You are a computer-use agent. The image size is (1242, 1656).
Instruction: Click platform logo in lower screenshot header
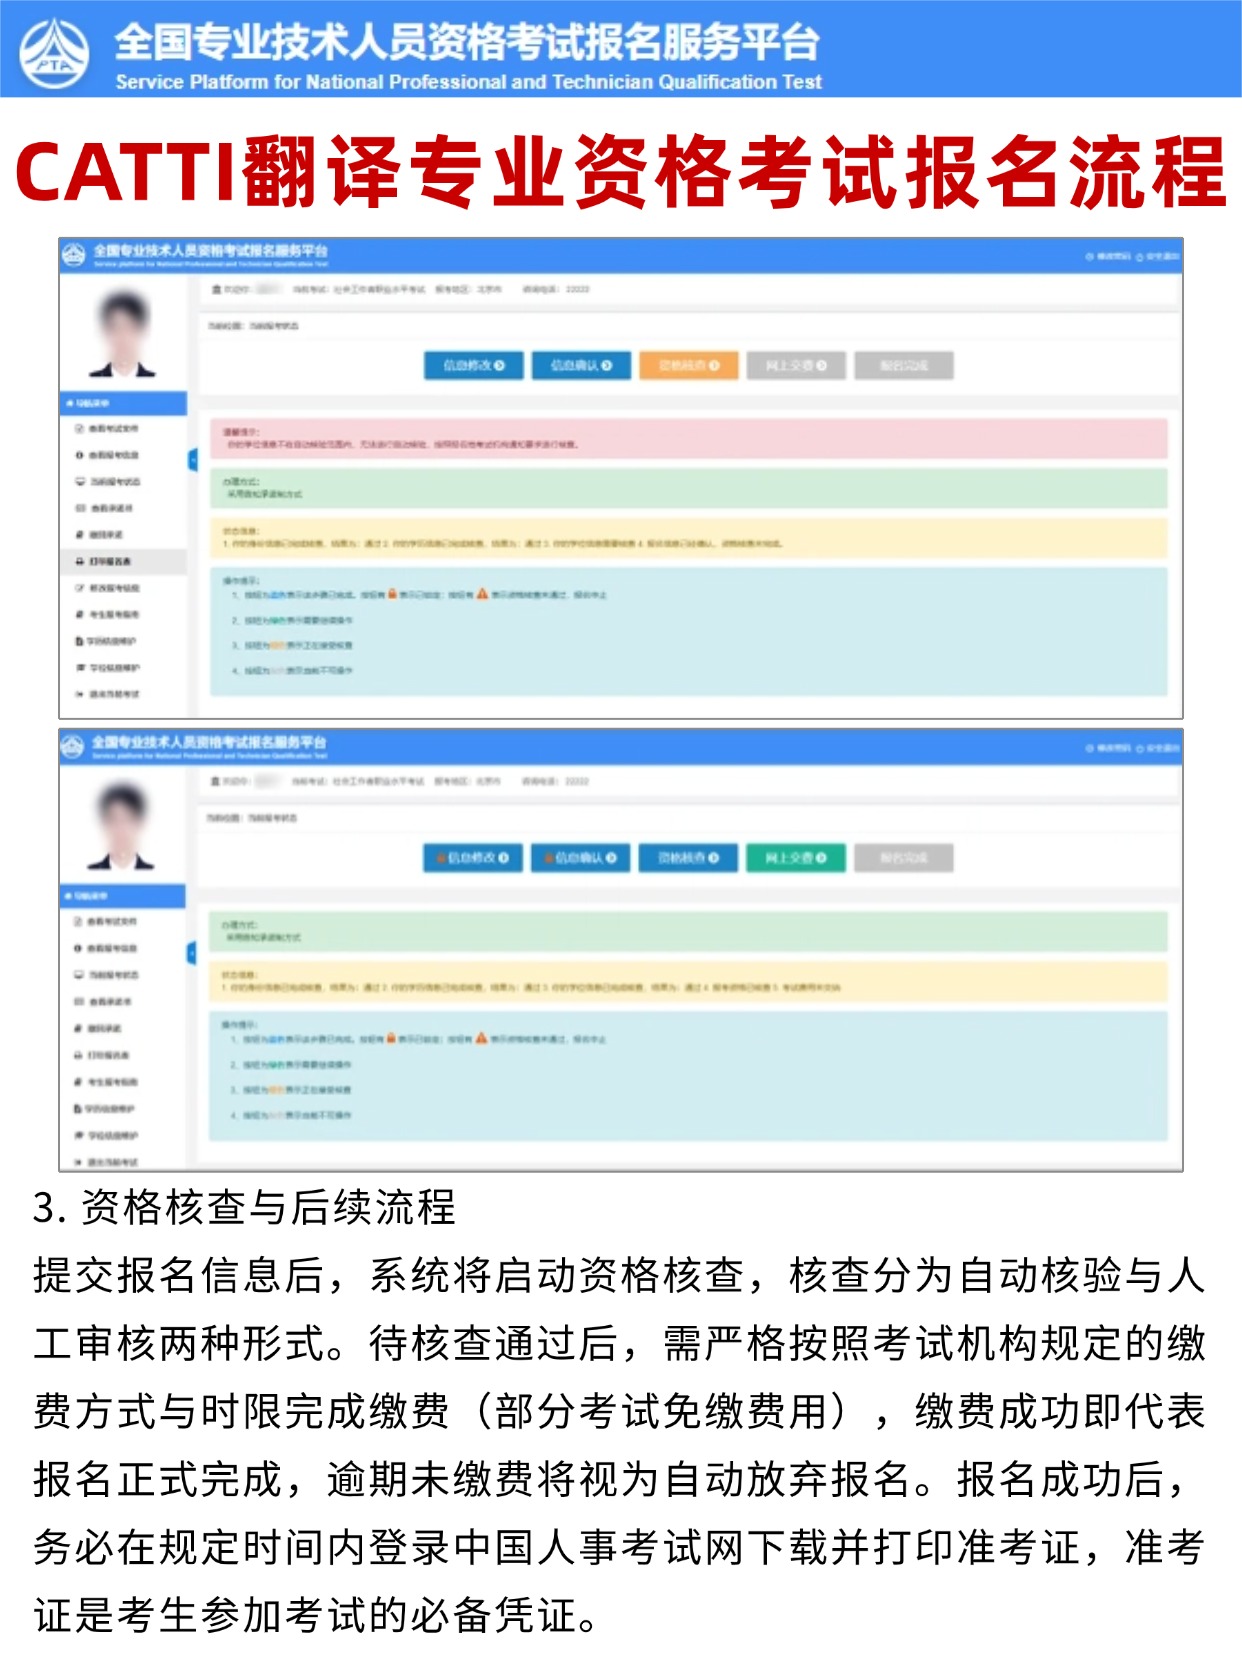click(73, 747)
